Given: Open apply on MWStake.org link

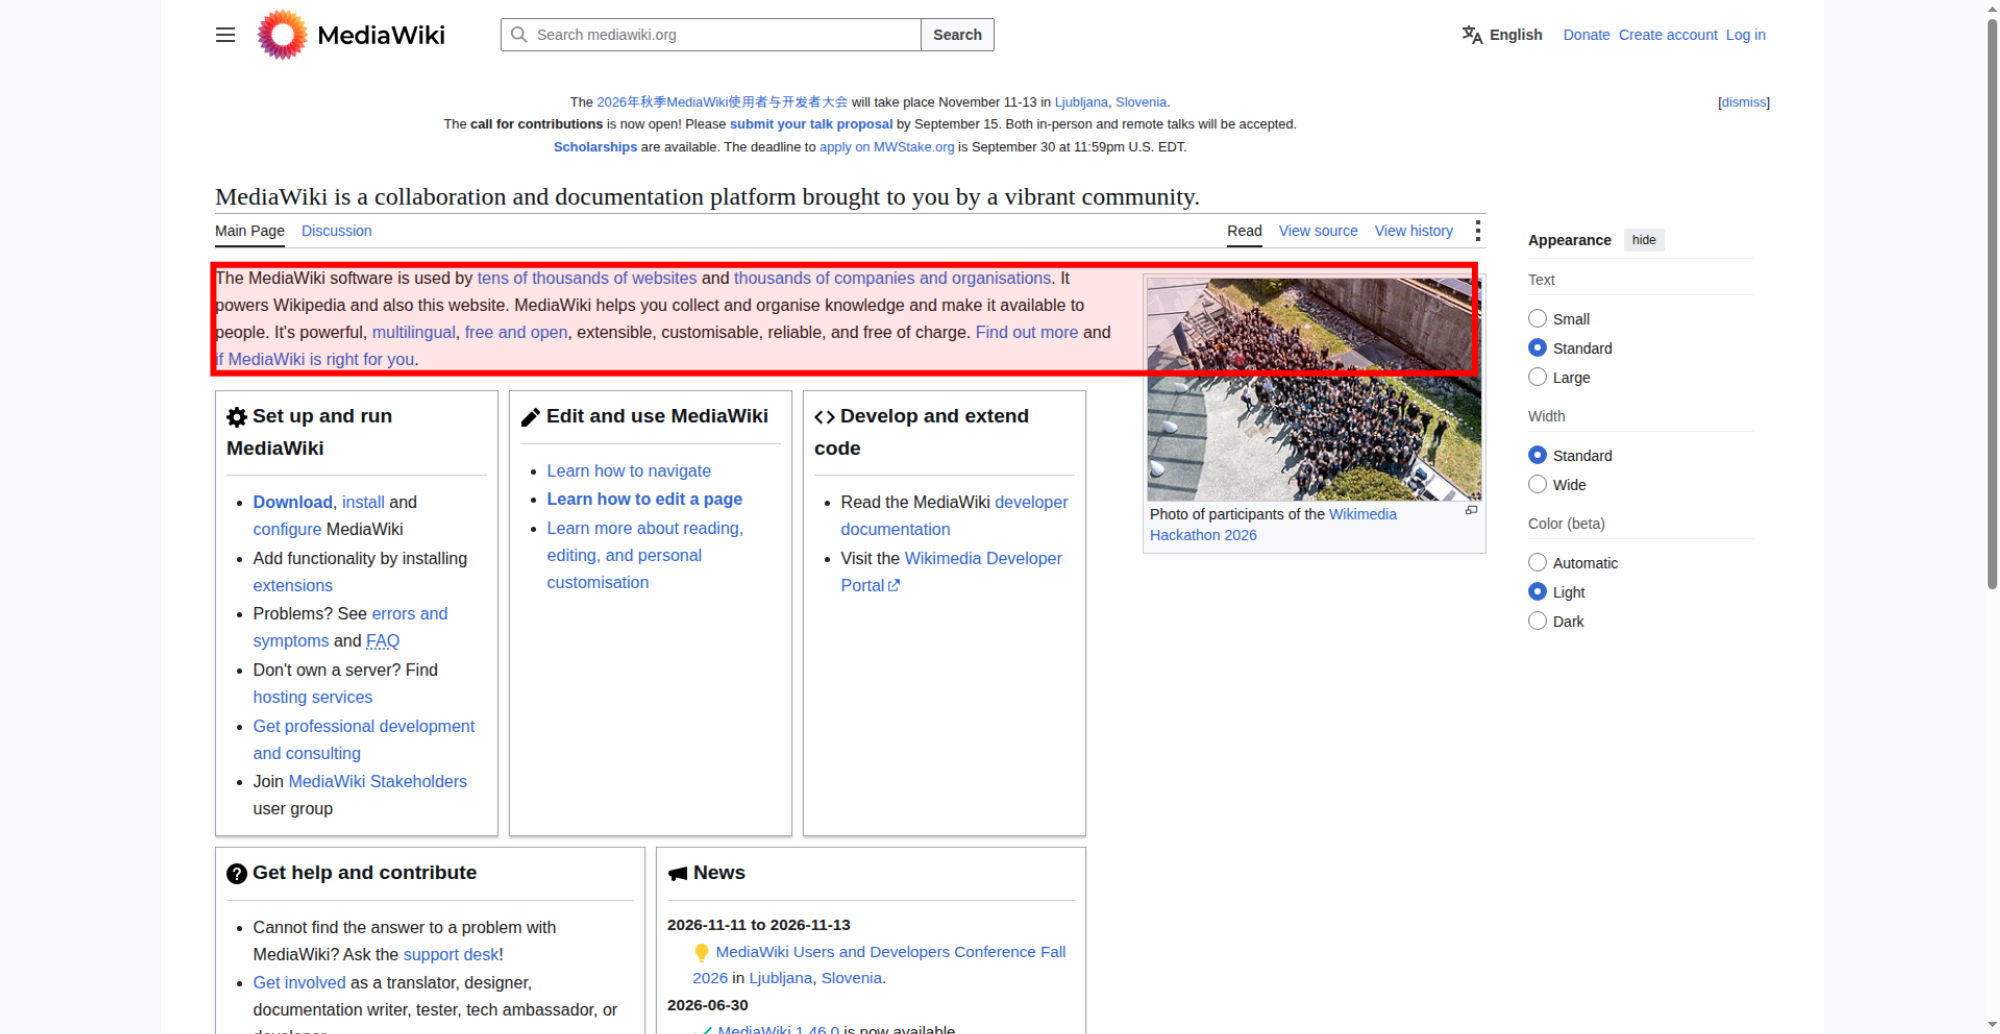Looking at the screenshot, I should 886,147.
